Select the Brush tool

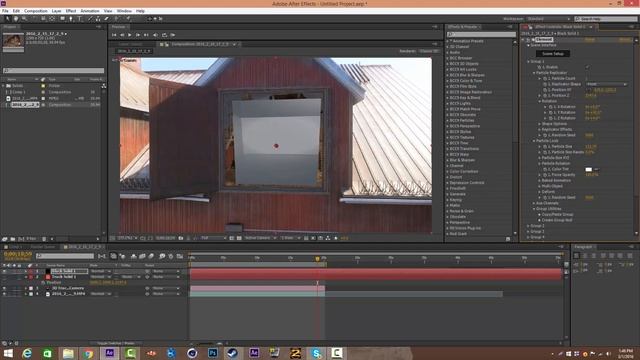(89, 19)
